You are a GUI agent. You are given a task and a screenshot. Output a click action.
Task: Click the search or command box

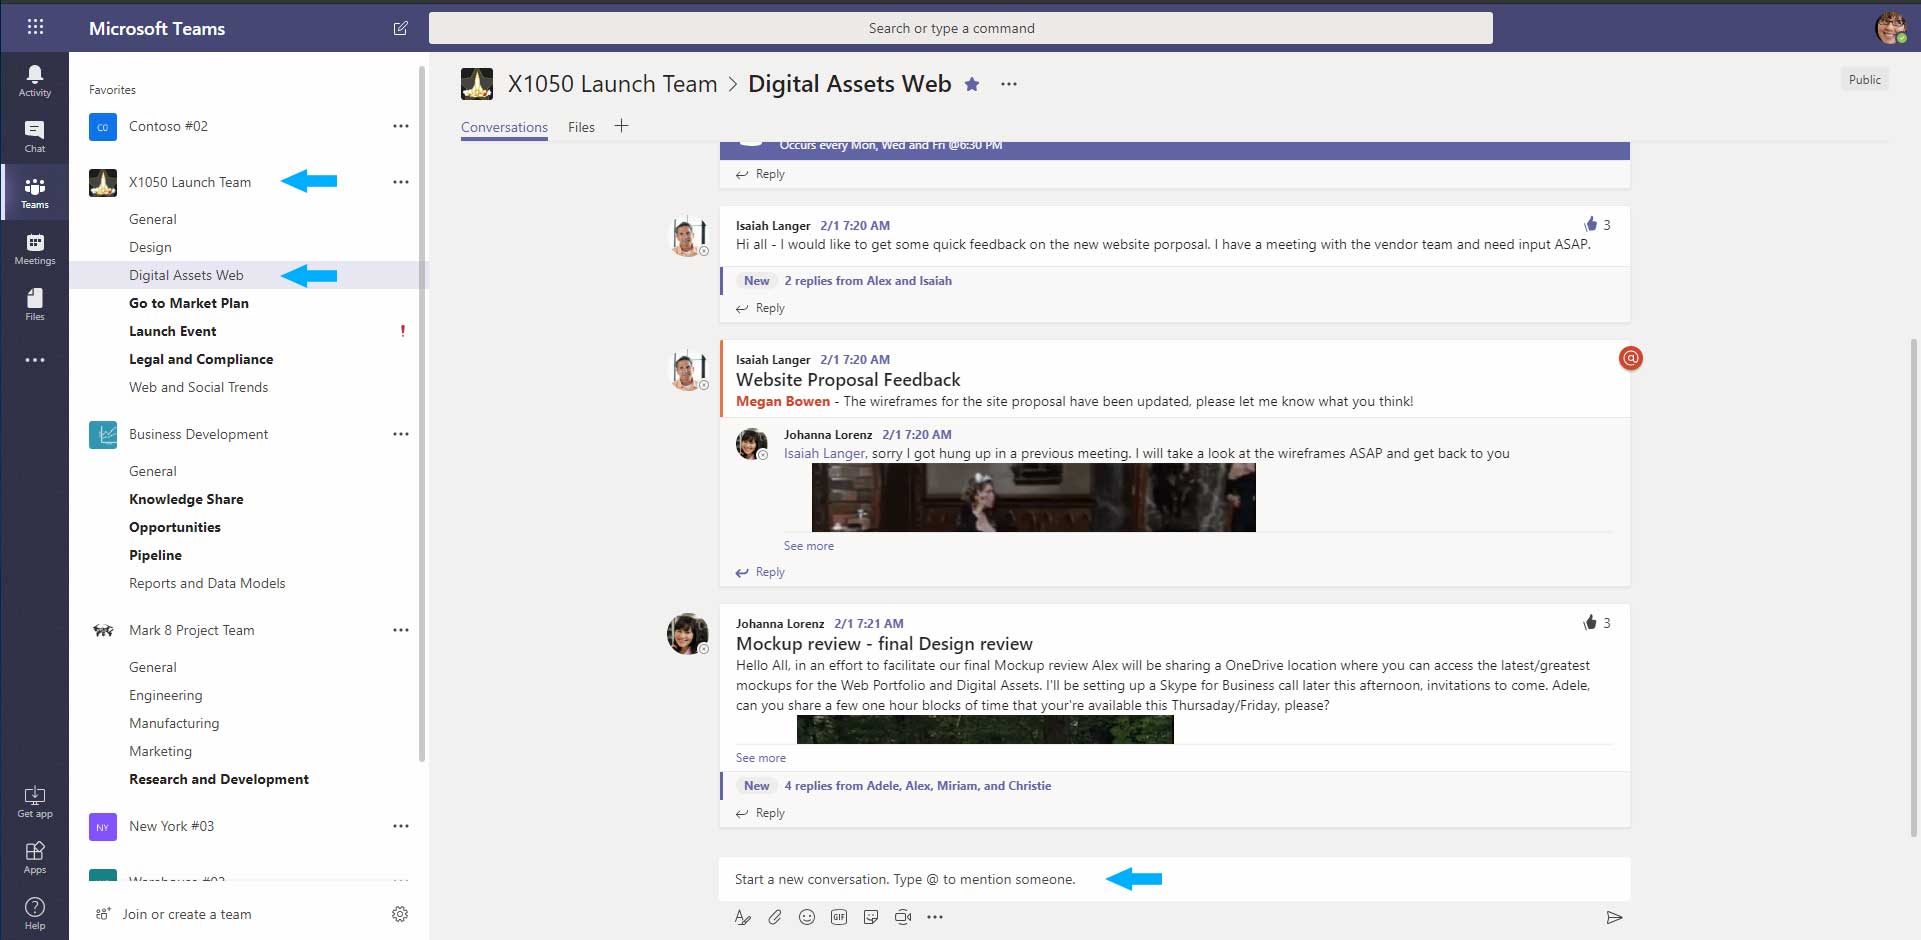click(960, 28)
